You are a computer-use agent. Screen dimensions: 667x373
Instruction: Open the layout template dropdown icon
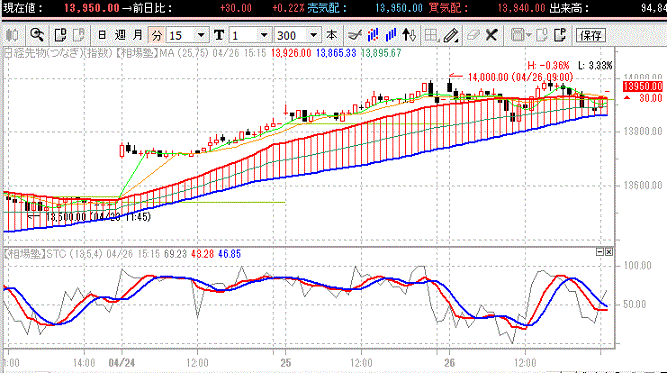coord(521,35)
